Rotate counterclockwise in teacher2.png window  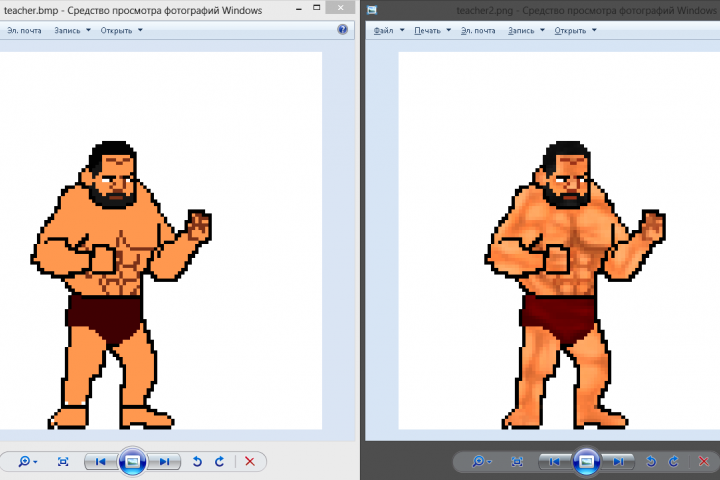point(651,462)
